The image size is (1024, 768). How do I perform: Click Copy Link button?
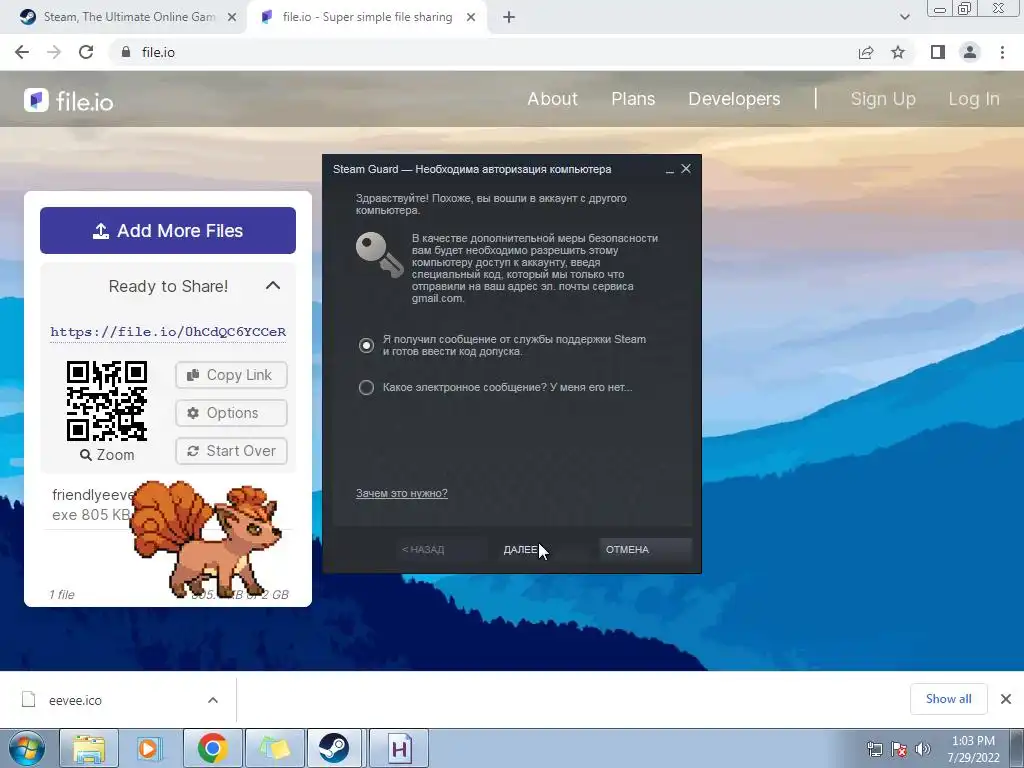coord(231,375)
